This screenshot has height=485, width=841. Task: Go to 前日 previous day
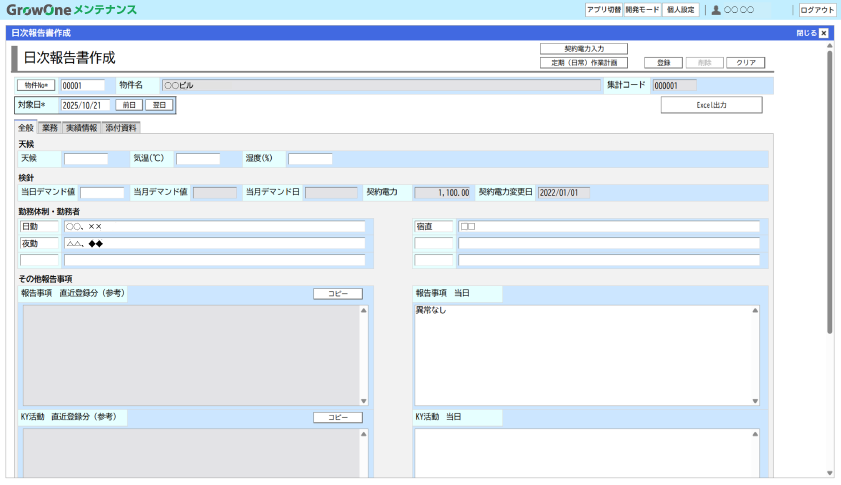click(129, 105)
